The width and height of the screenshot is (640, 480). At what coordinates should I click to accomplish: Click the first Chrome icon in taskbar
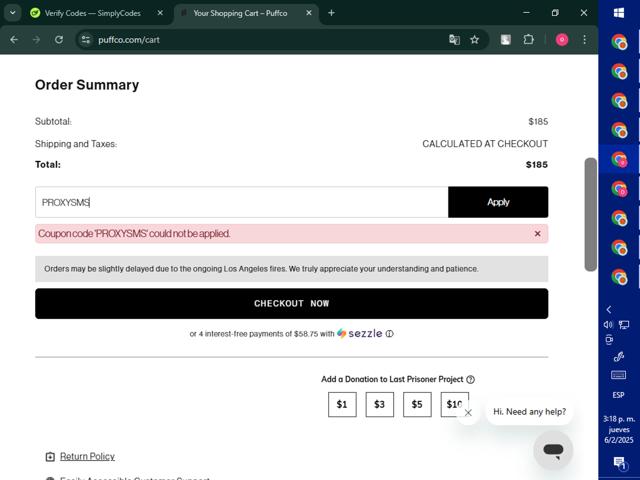click(x=619, y=42)
